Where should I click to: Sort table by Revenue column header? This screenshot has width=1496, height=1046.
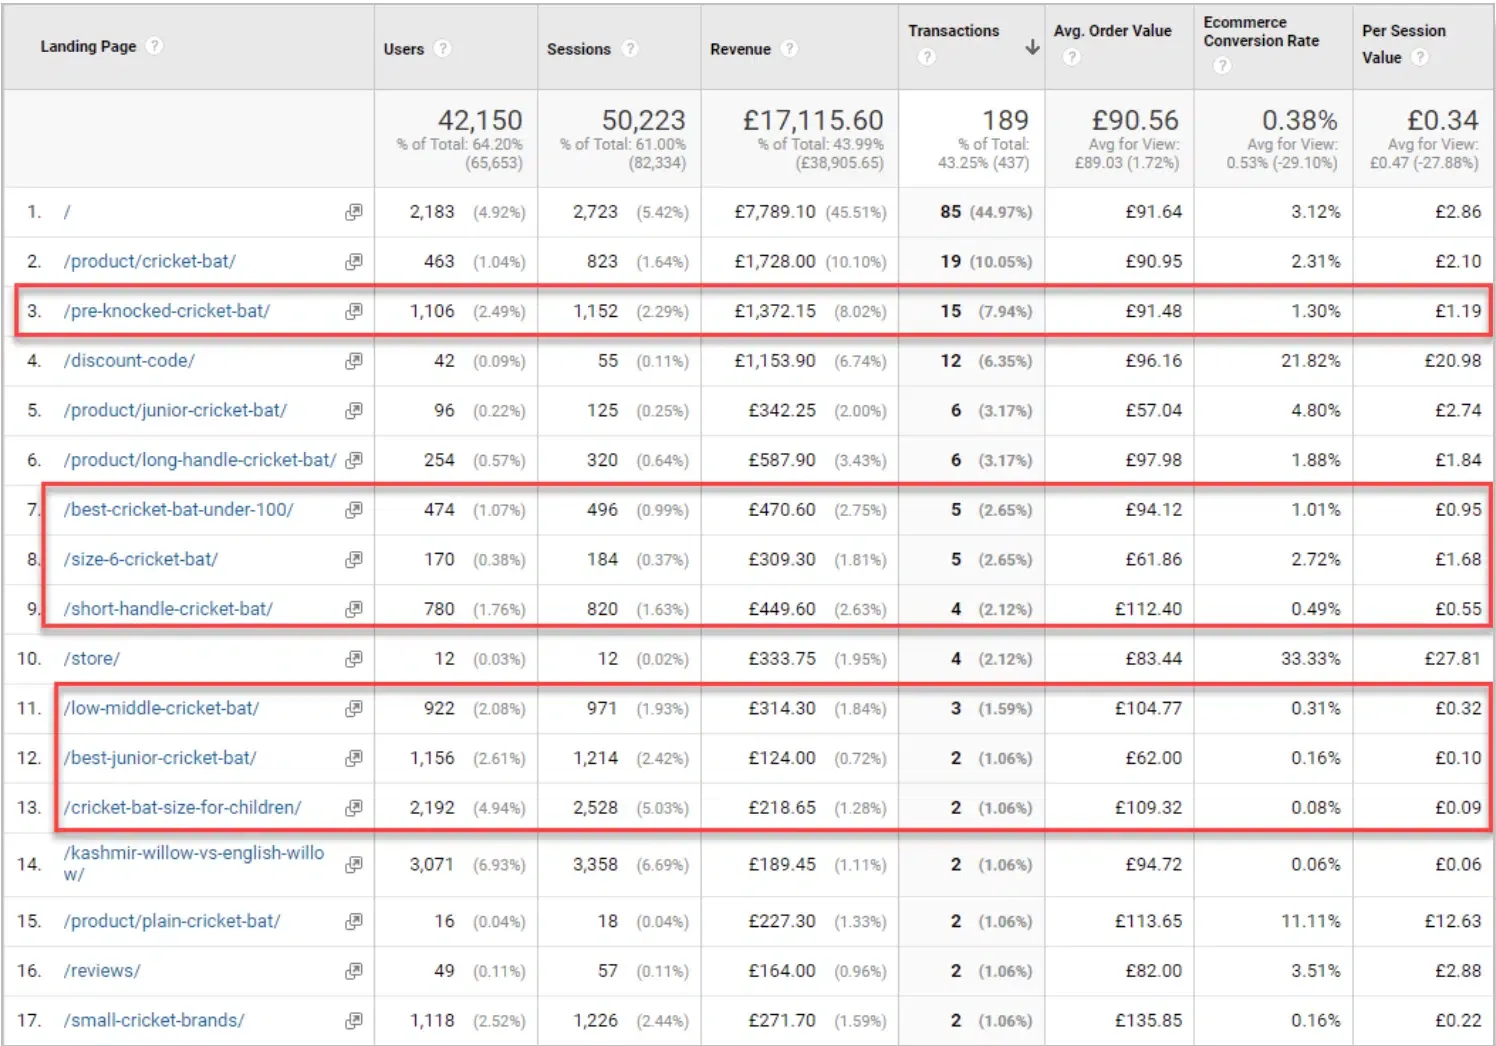(x=741, y=49)
